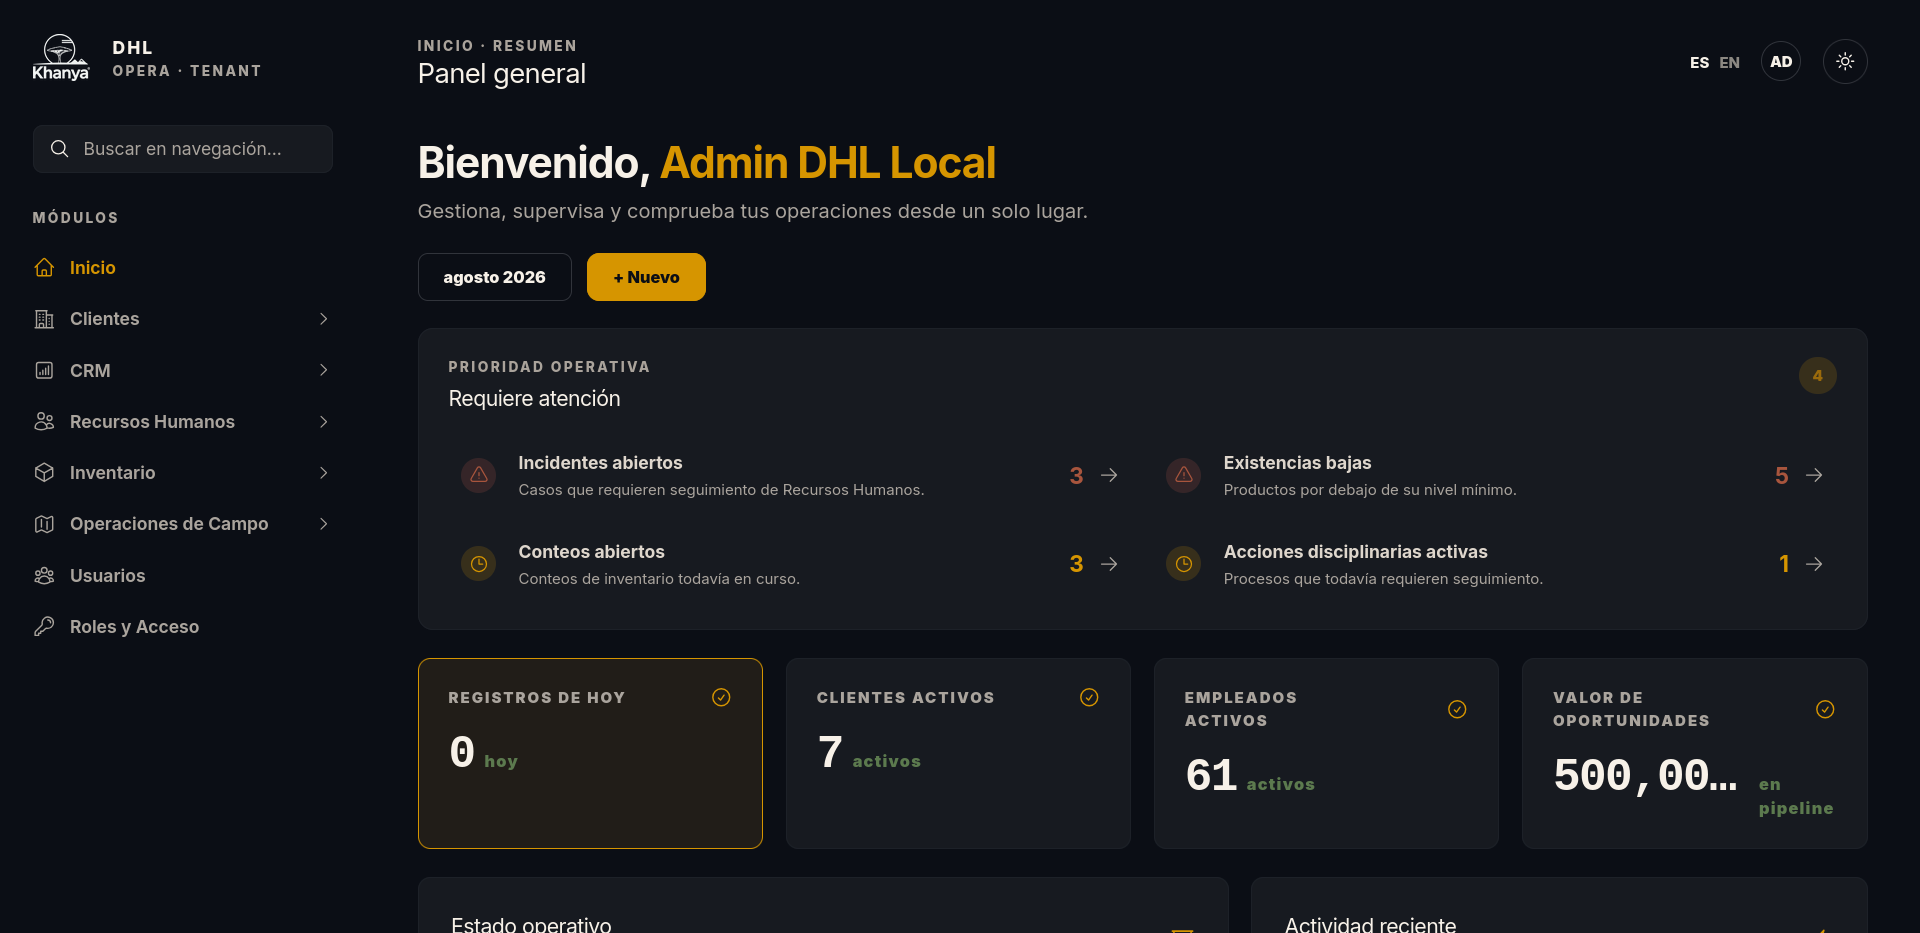
Task: Open the Incidentes abiertos item
Action: 790,475
